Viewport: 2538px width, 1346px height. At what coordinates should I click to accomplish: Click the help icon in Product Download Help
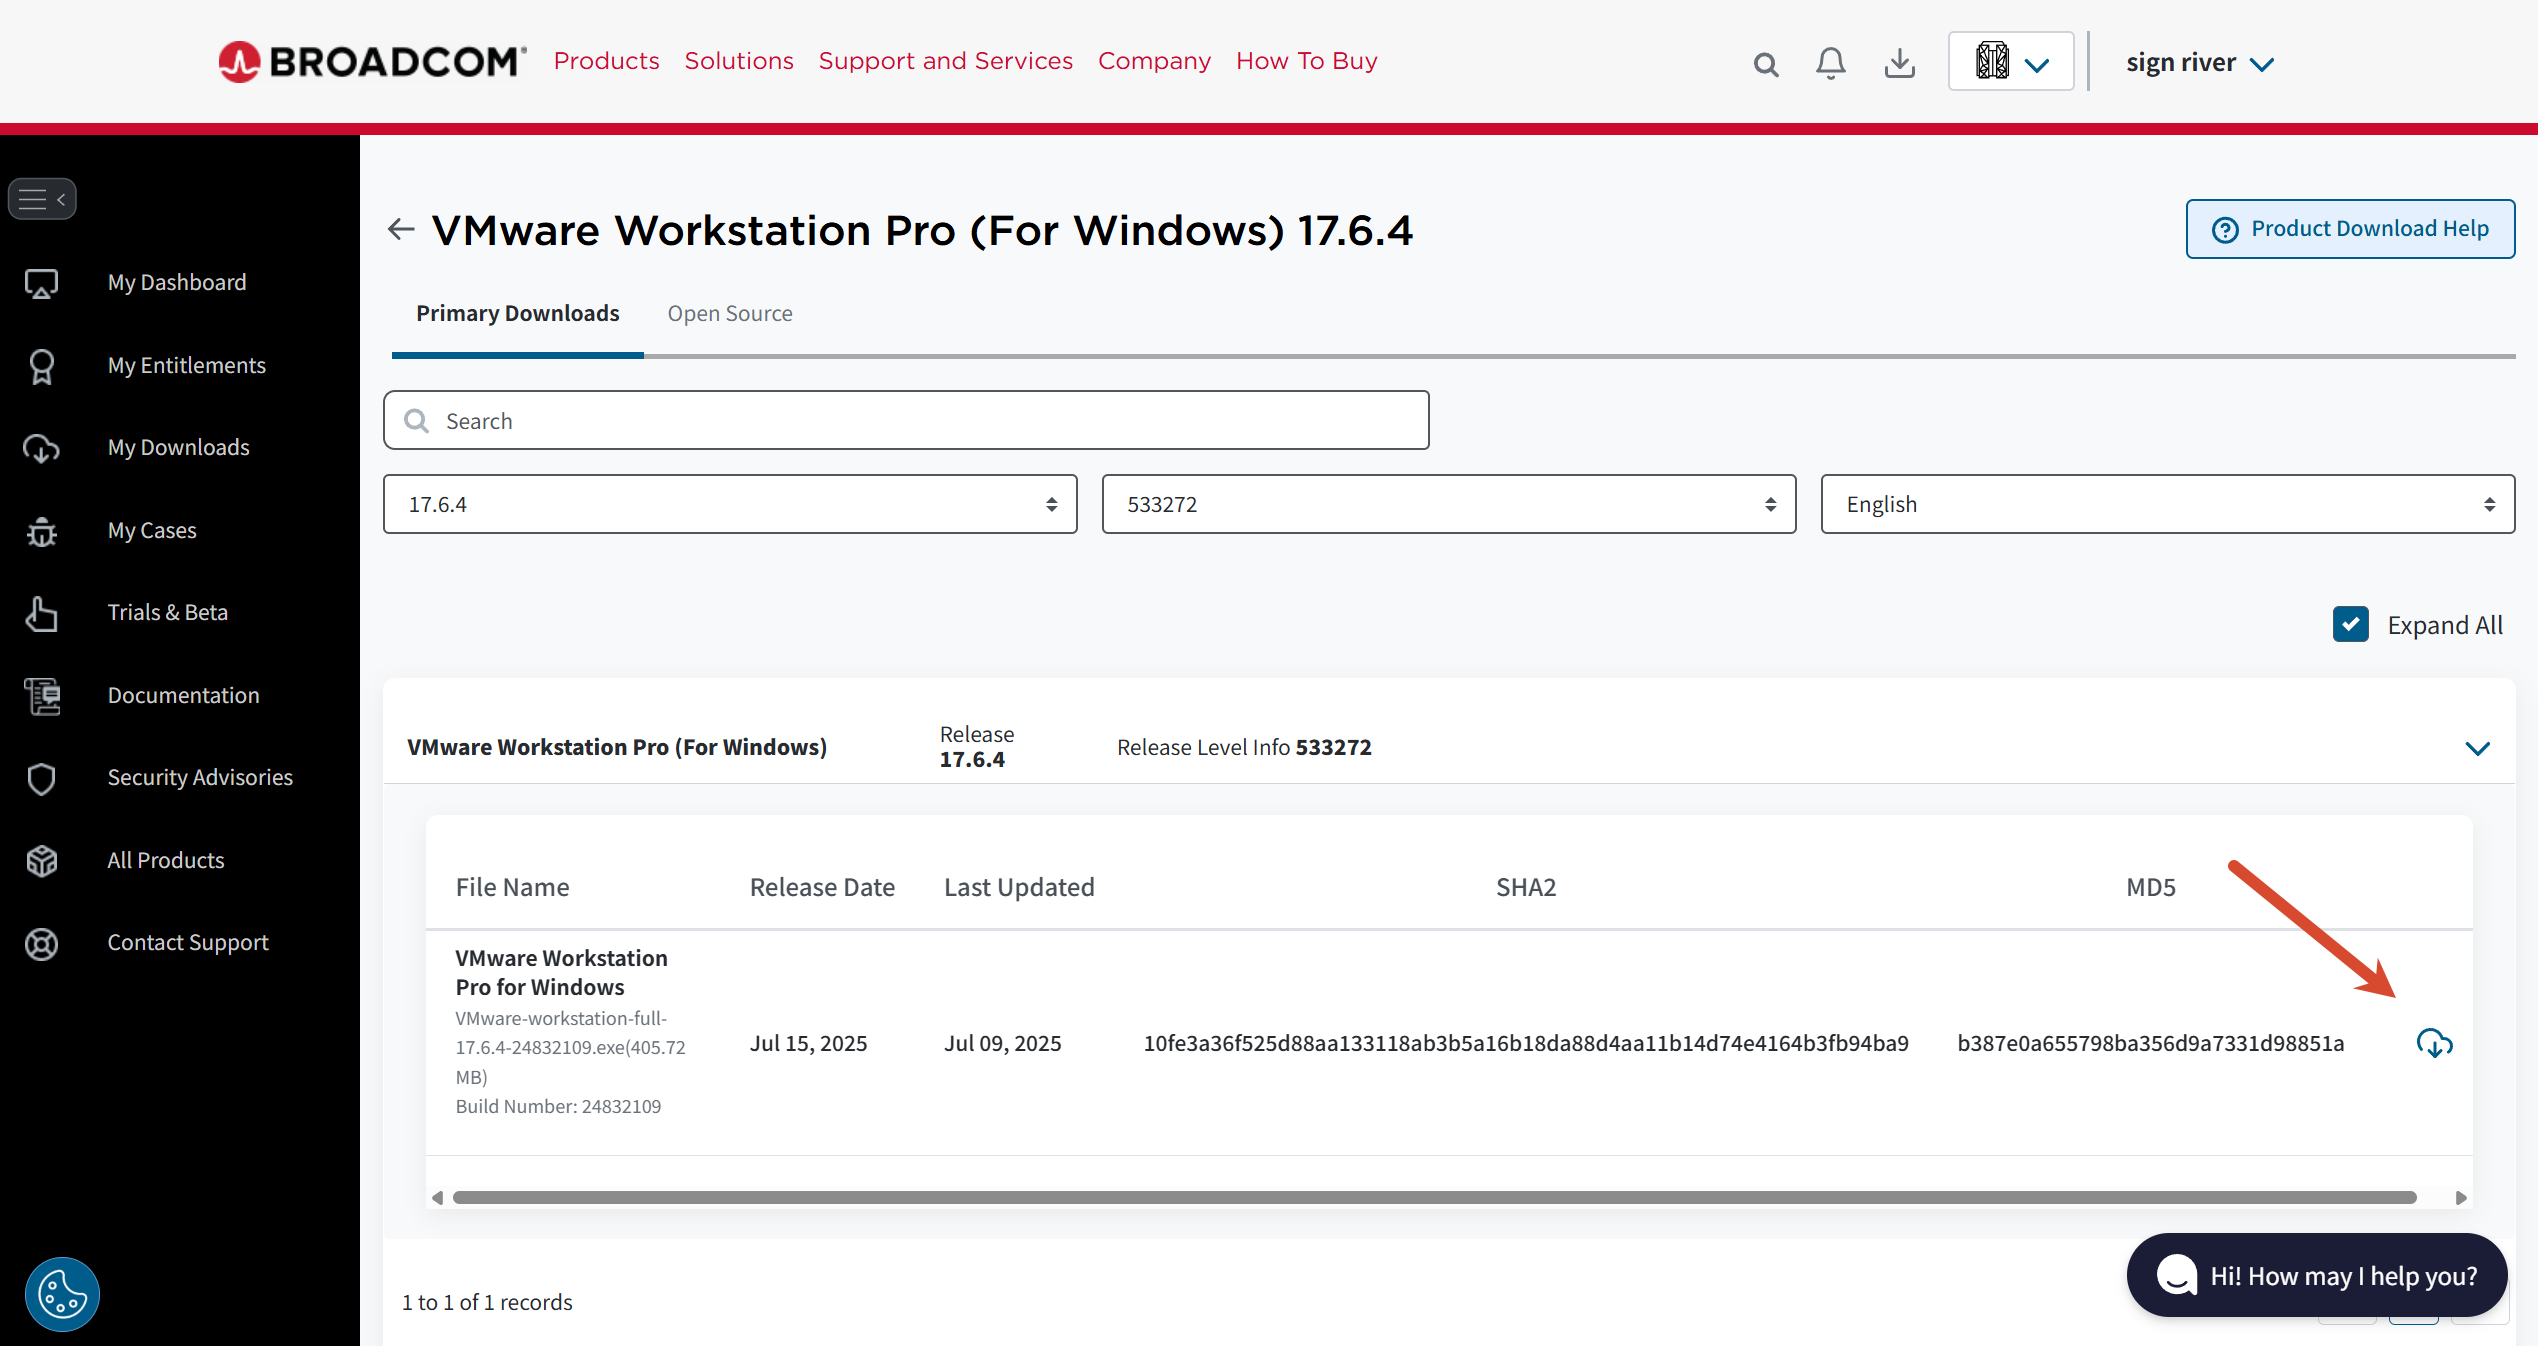(2225, 230)
